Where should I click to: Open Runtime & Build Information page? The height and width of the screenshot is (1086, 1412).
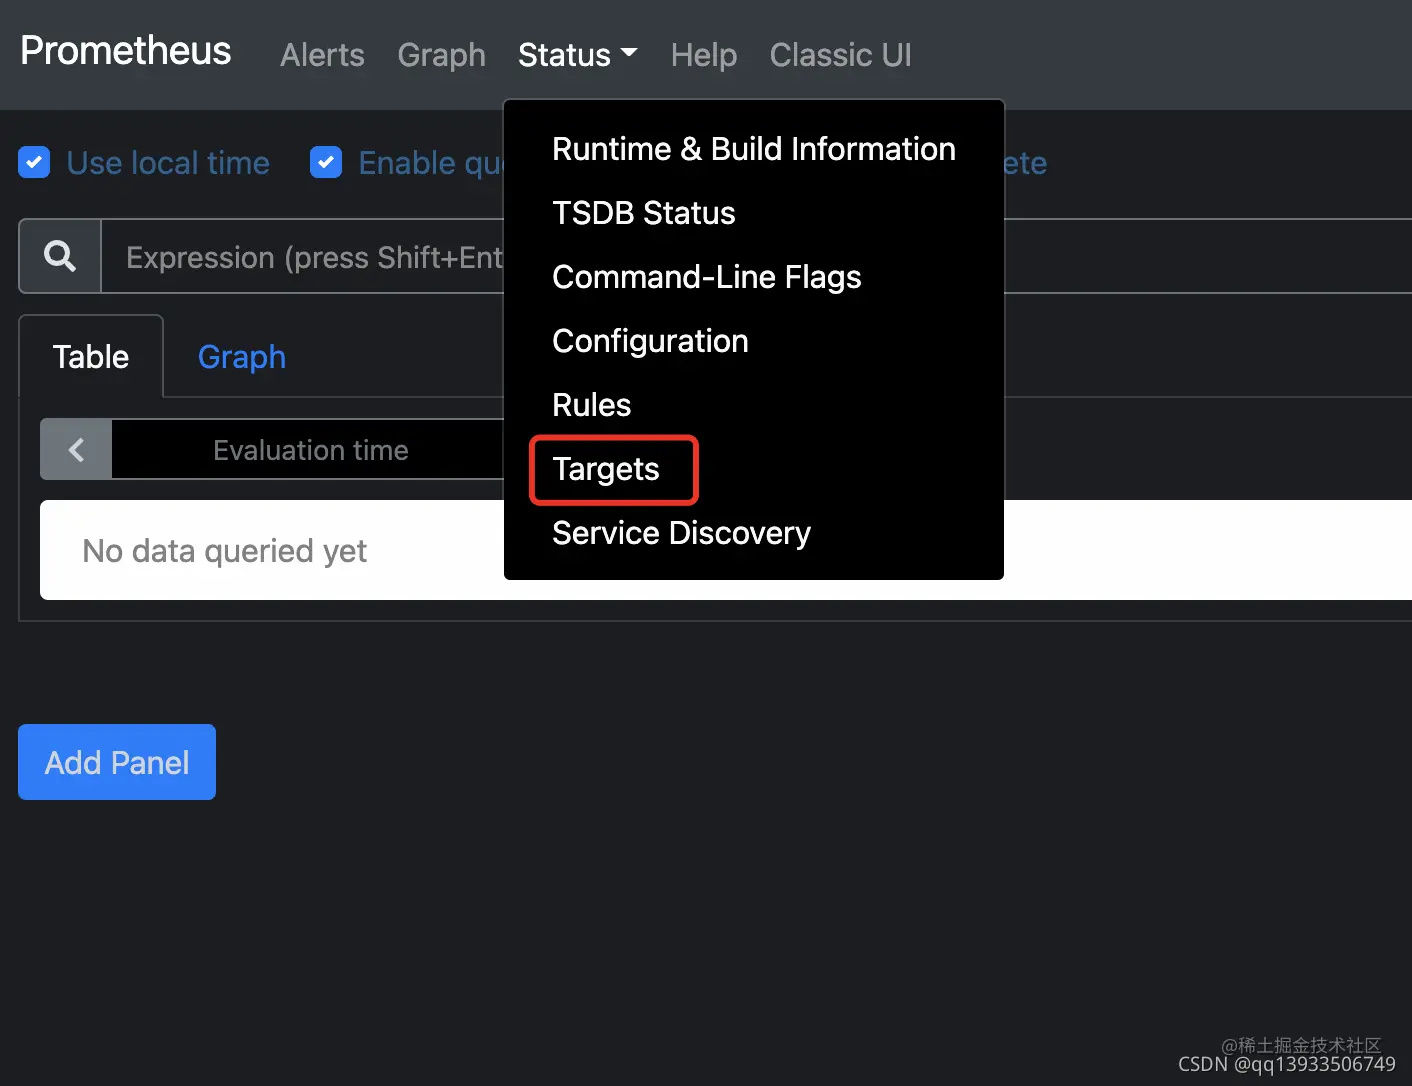(x=754, y=149)
